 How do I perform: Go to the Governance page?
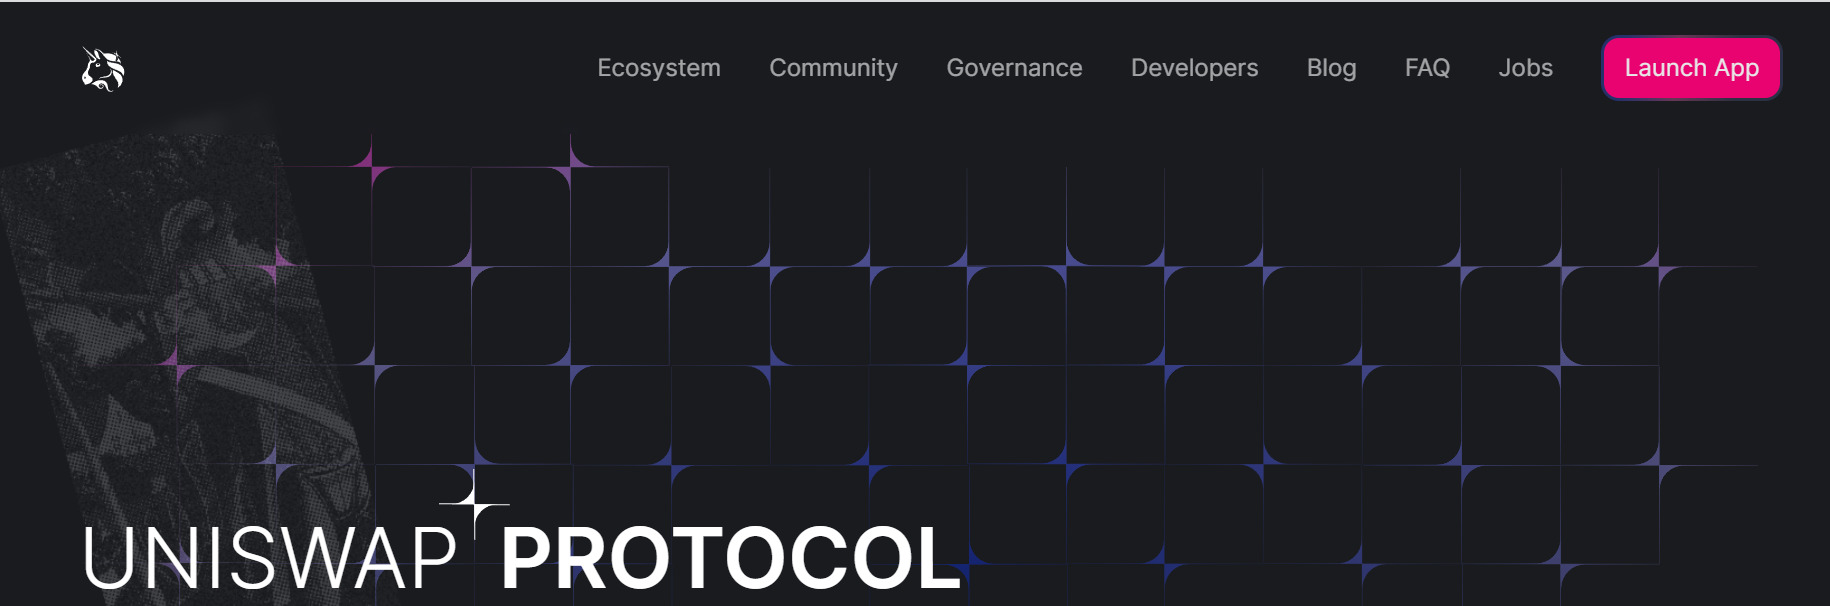1014,68
